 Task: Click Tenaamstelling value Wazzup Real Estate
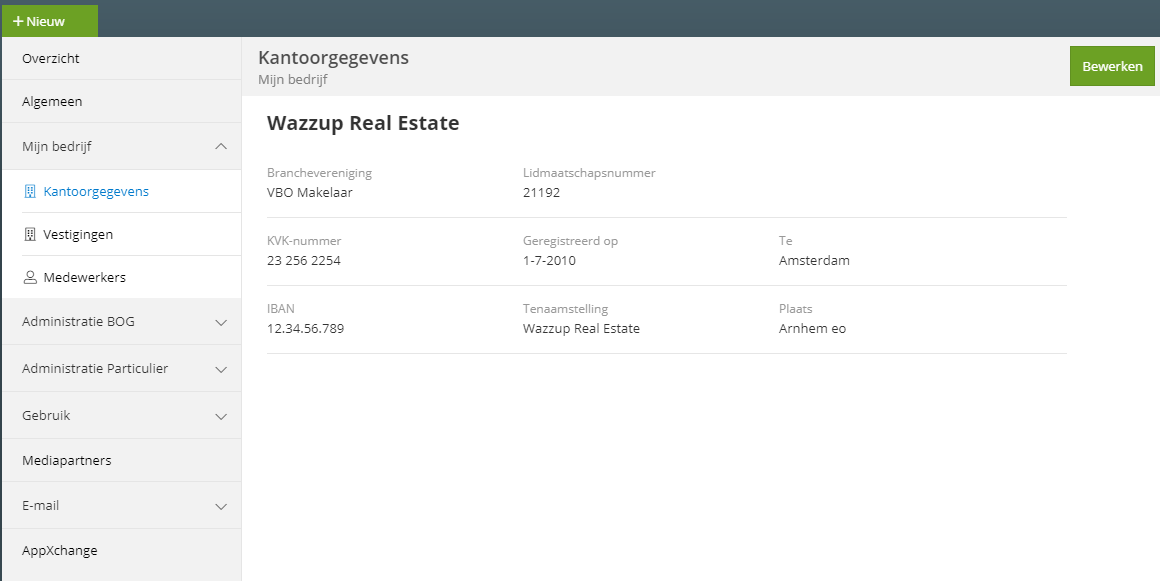coord(581,329)
